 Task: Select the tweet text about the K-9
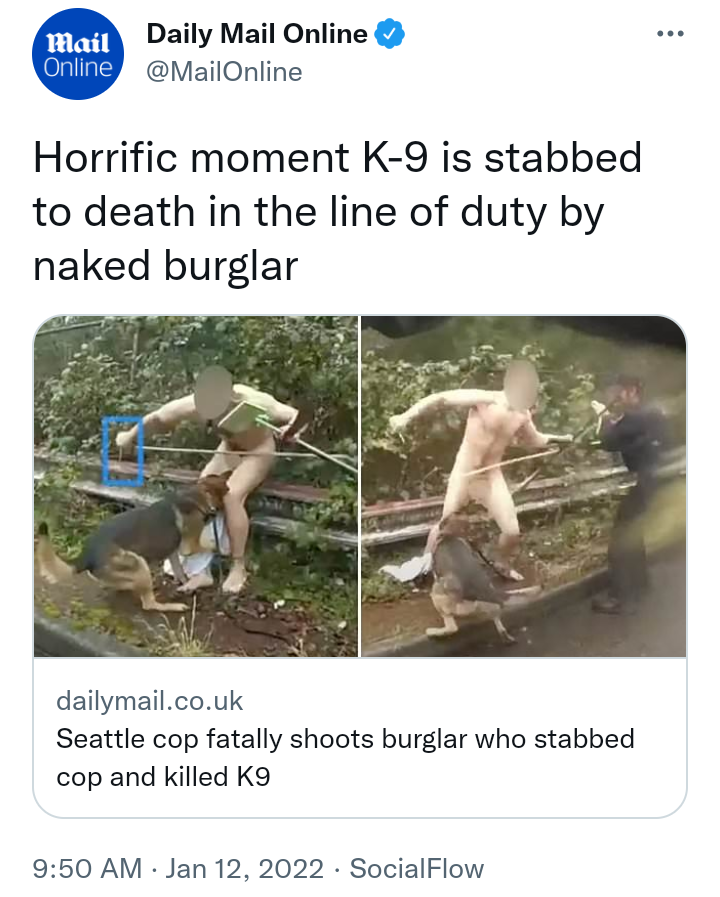coord(337,211)
